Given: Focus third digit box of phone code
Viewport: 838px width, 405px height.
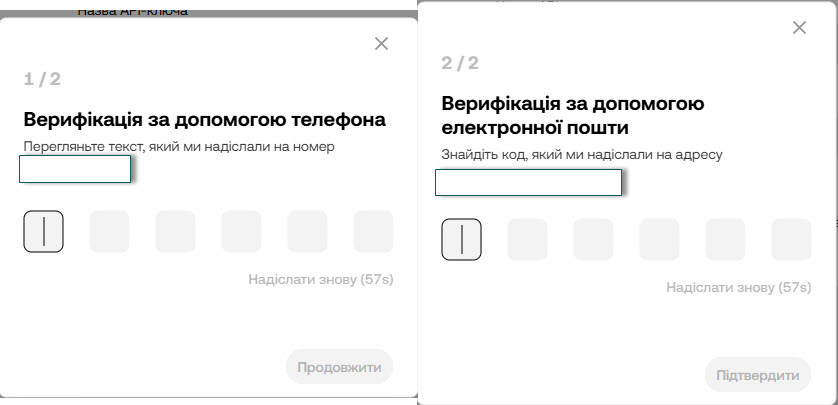Looking at the screenshot, I should (x=176, y=232).
